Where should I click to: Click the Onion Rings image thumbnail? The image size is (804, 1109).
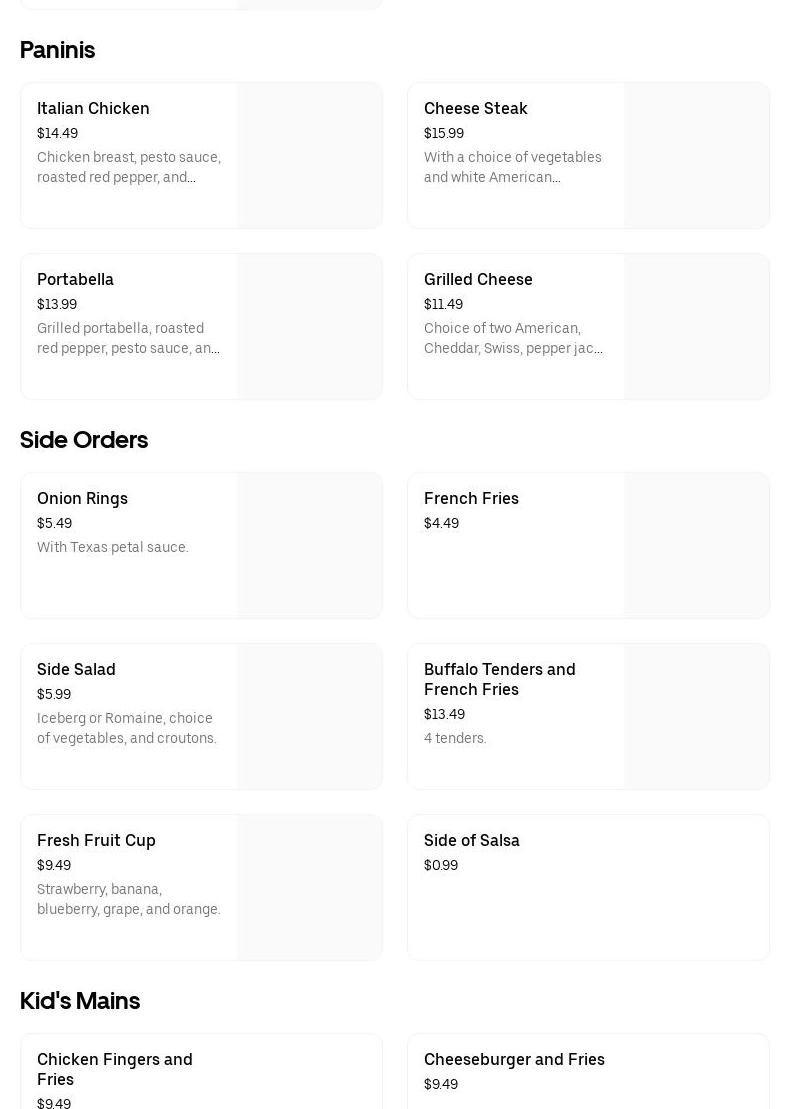(310, 546)
